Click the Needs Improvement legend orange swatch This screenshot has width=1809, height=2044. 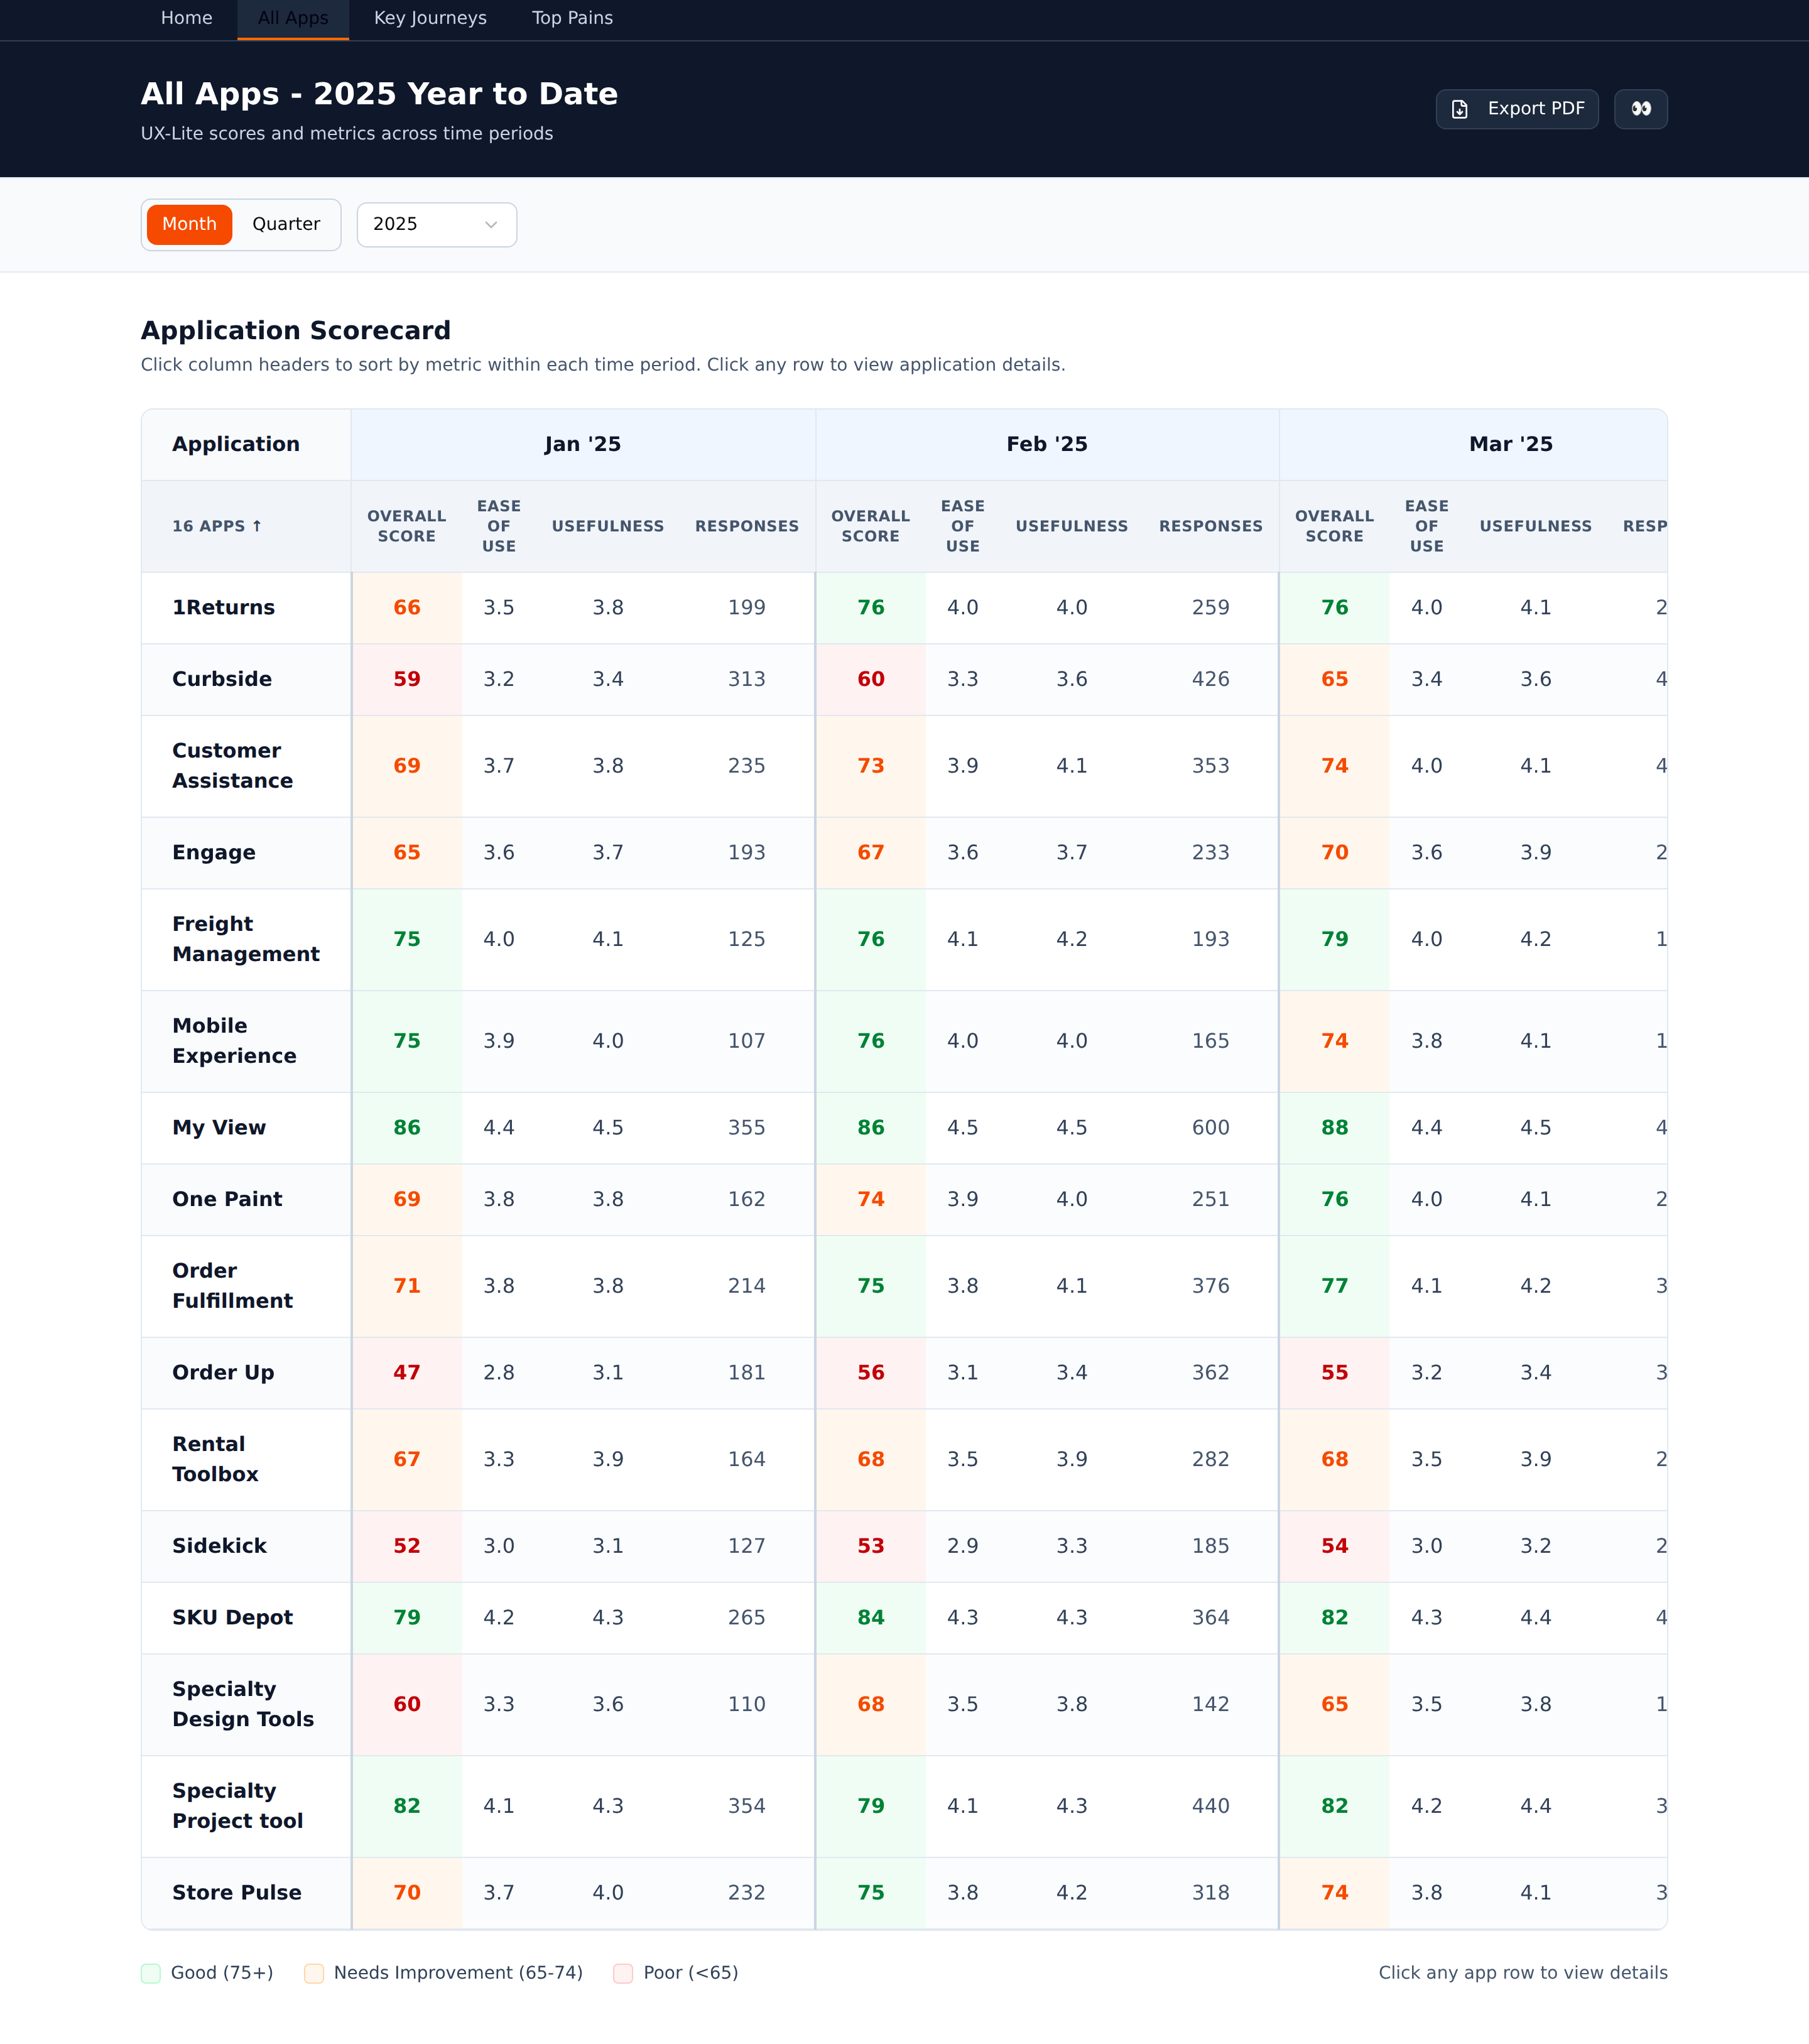(314, 1973)
